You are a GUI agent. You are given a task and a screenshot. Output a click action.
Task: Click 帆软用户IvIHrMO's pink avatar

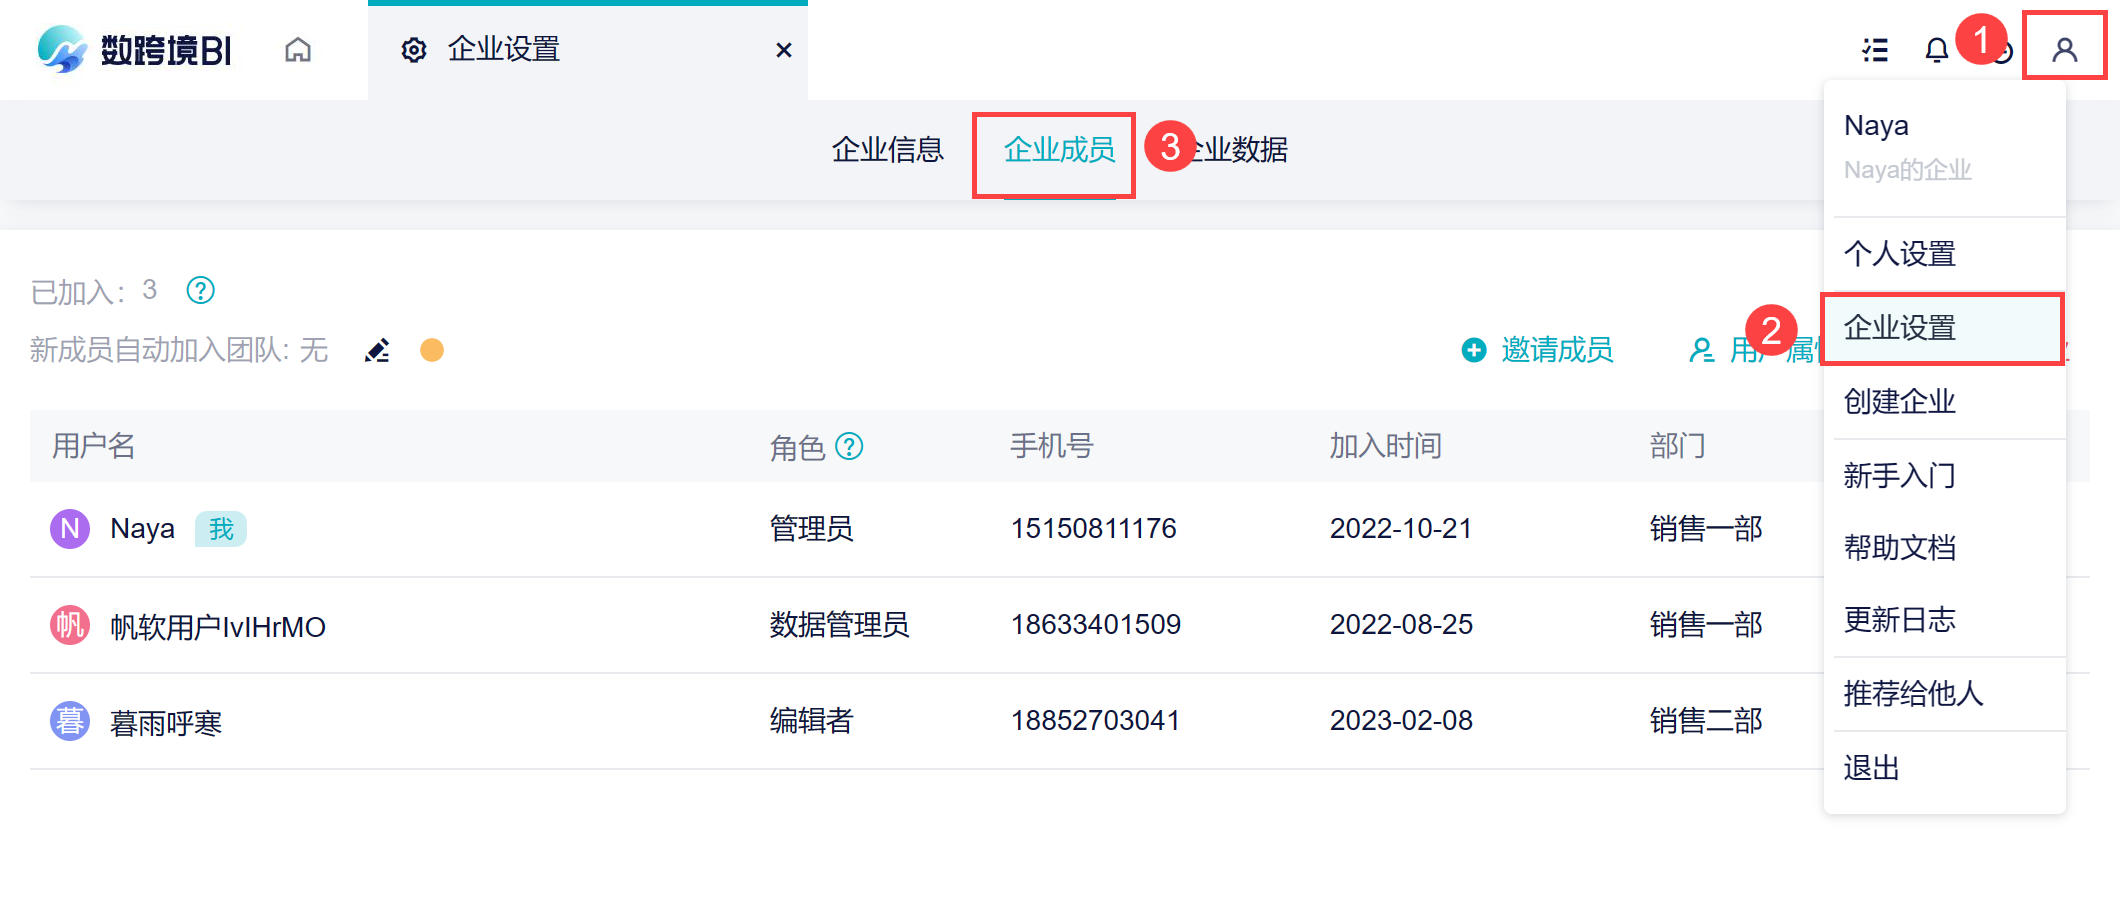[70, 625]
